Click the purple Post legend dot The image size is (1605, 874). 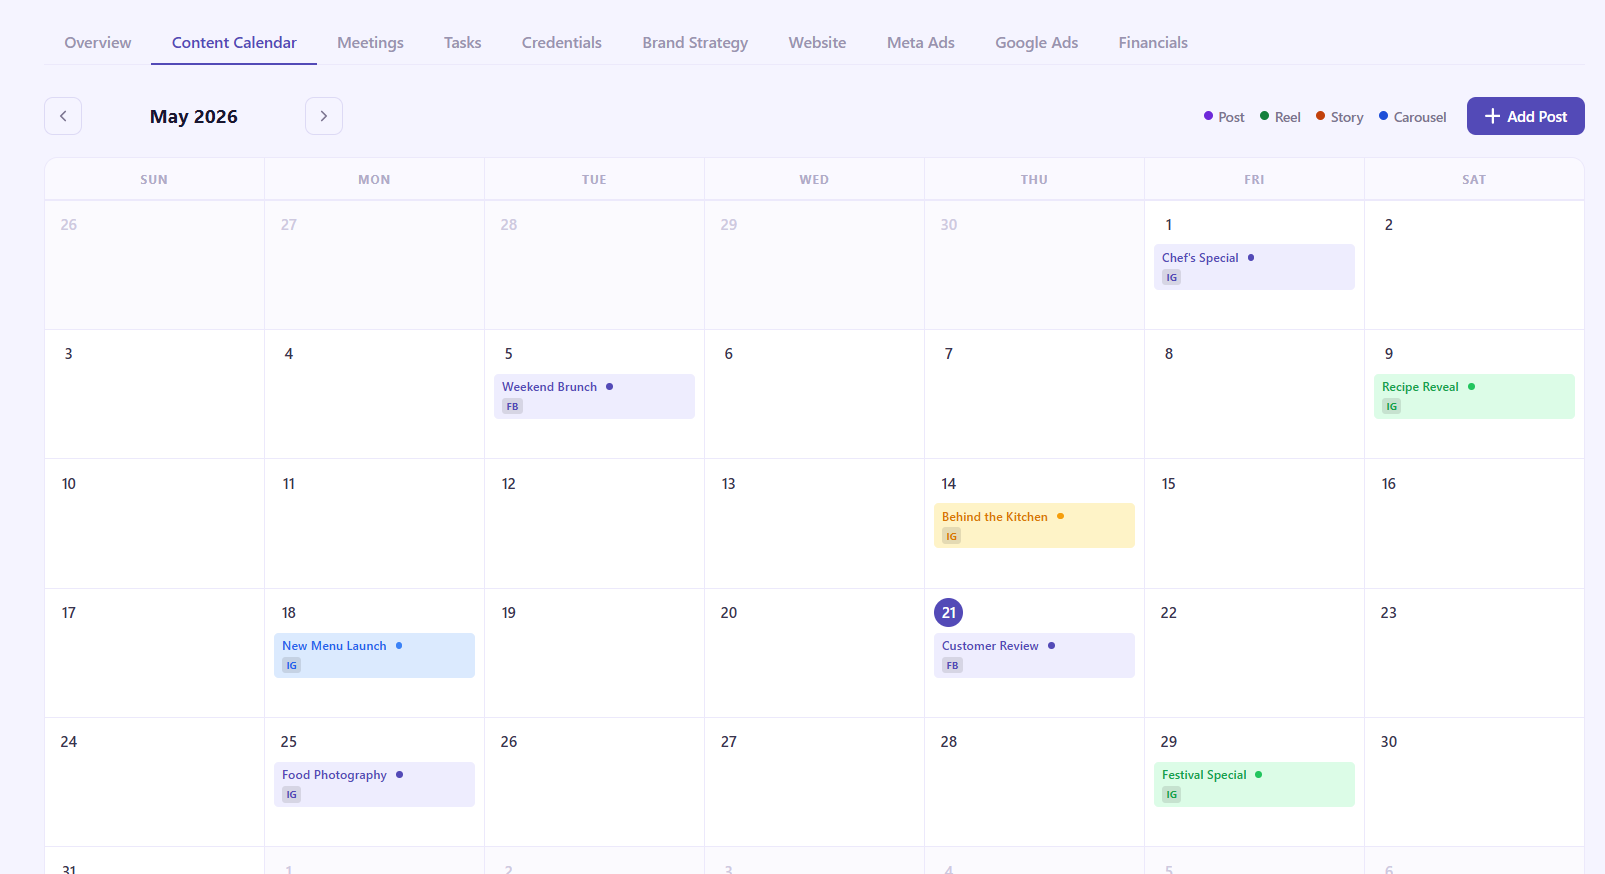pos(1208,116)
